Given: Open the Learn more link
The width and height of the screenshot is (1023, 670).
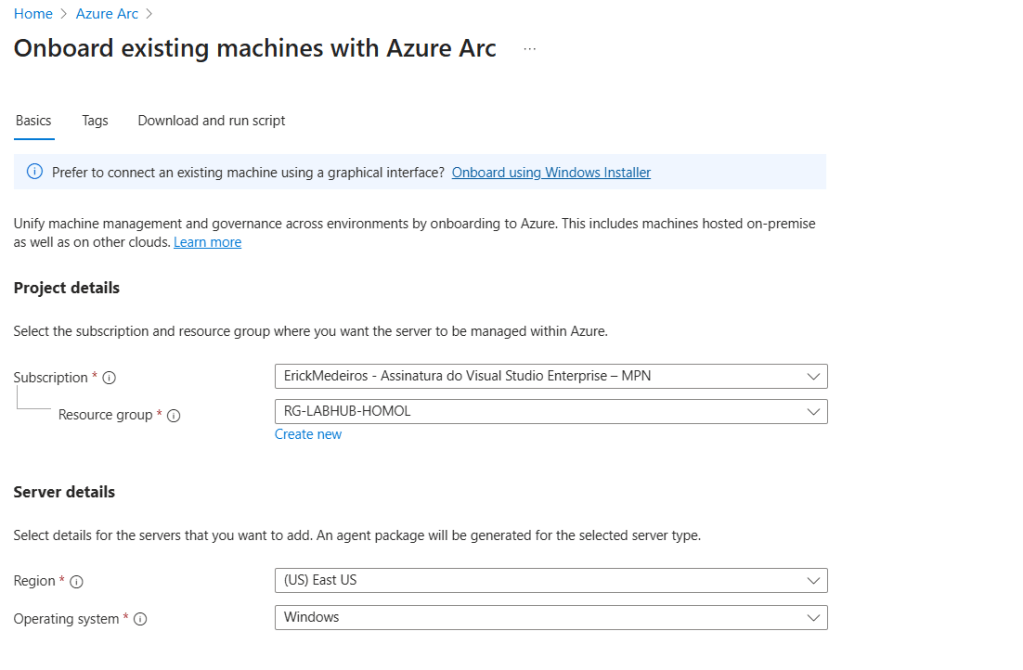Looking at the screenshot, I should click(x=207, y=242).
